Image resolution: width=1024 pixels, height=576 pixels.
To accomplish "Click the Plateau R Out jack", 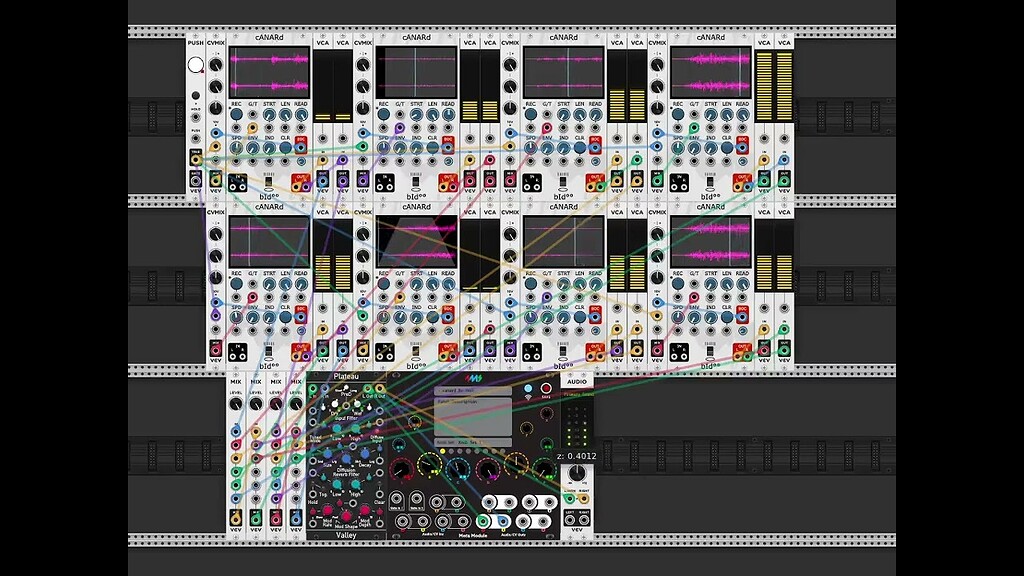I will pyautogui.click(x=379, y=389).
